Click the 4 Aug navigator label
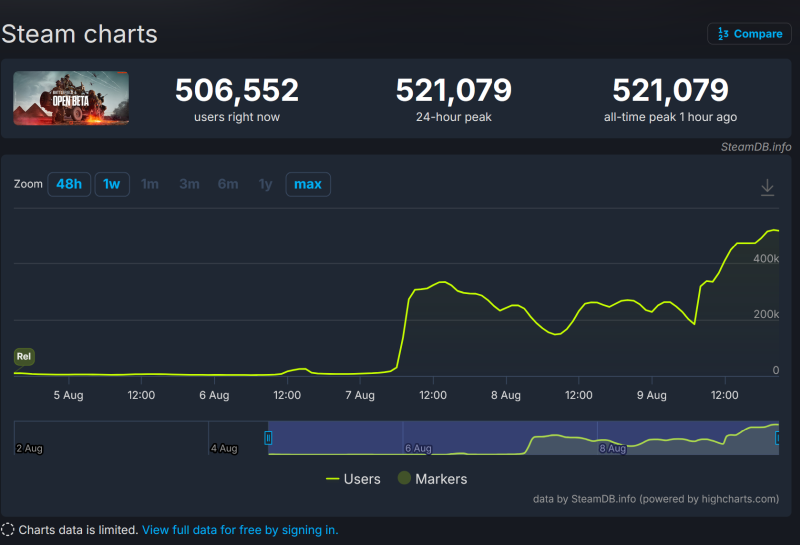 click(x=224, y=449)
